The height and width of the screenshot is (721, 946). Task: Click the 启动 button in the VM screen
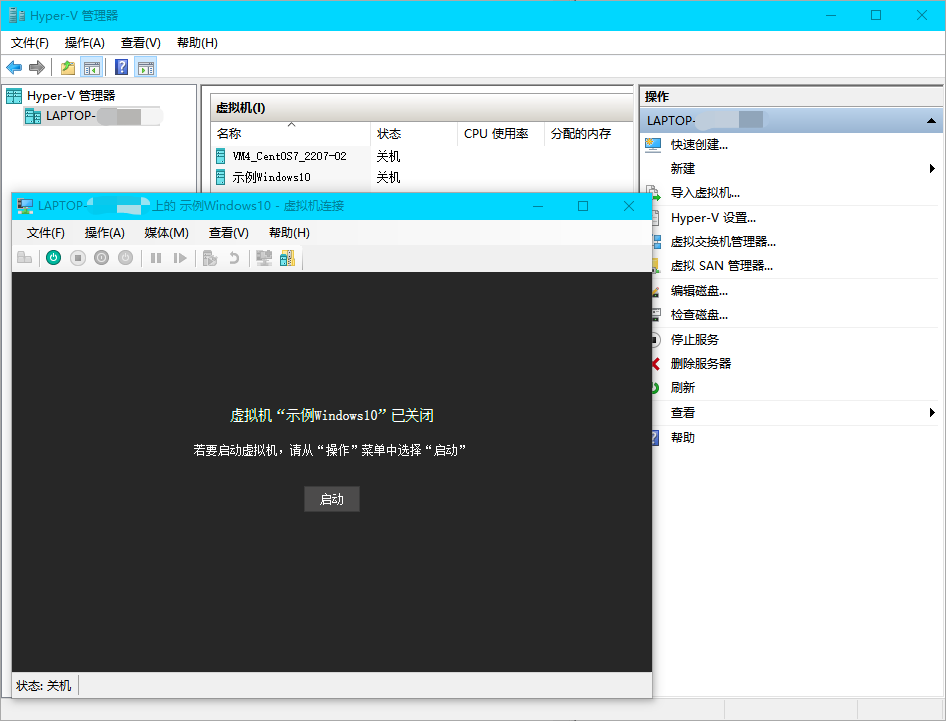332,499
